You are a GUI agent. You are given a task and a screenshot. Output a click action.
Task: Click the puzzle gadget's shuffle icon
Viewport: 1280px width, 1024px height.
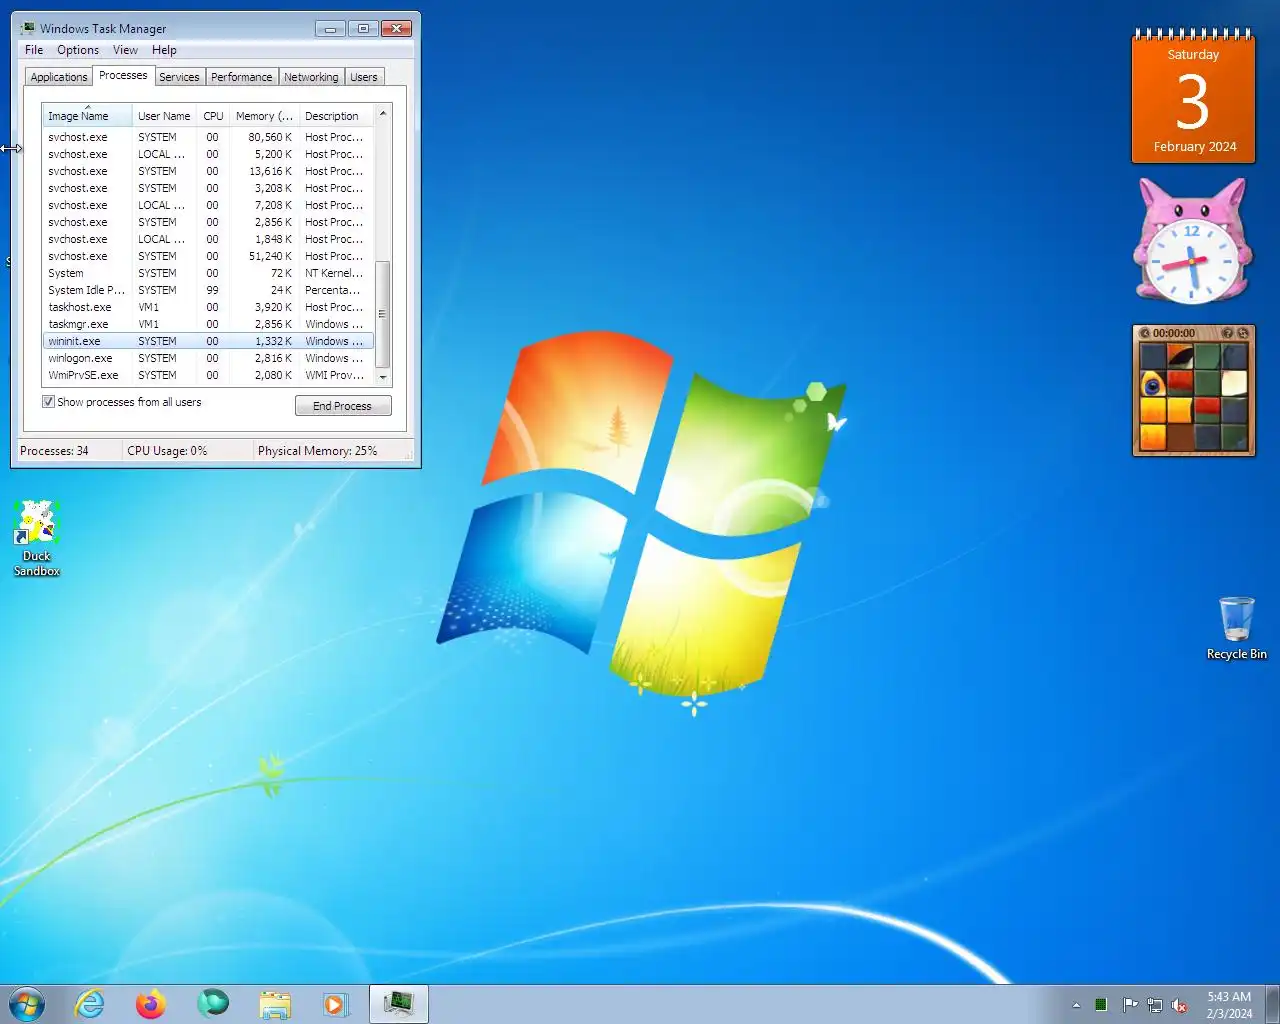point(1243,333)
